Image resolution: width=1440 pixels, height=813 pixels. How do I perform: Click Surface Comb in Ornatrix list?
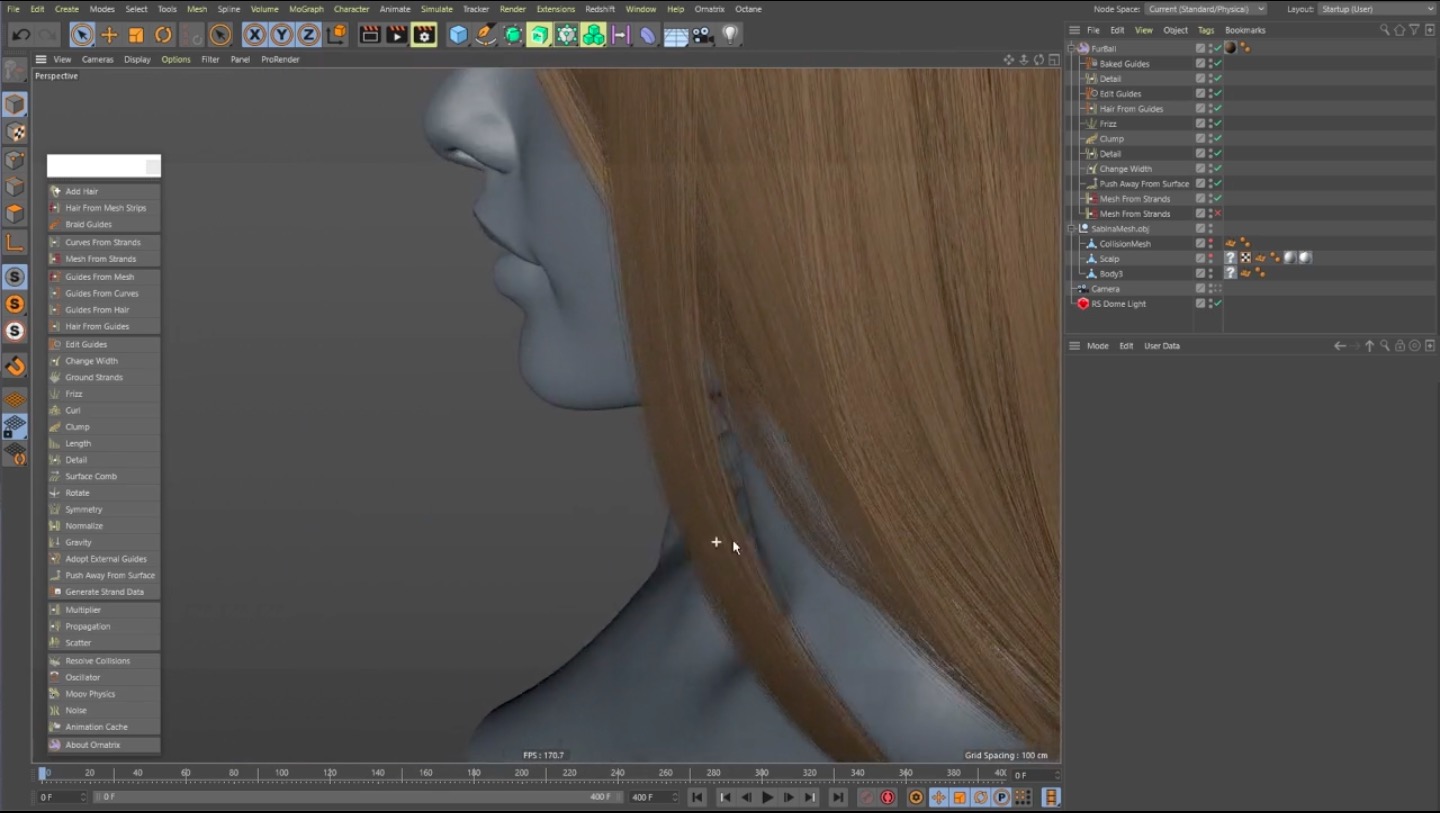point(91,477)
